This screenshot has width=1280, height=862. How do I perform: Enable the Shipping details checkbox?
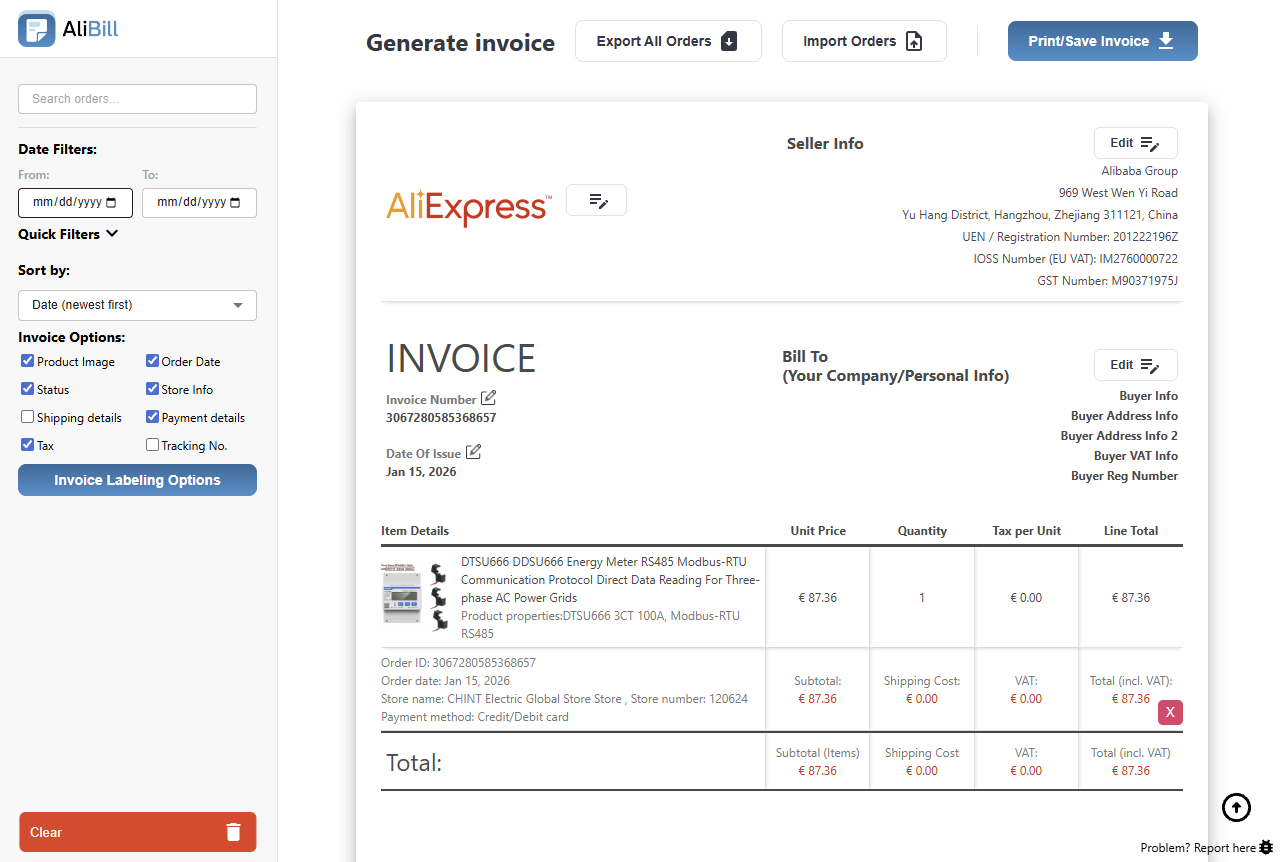coord(26,417)
